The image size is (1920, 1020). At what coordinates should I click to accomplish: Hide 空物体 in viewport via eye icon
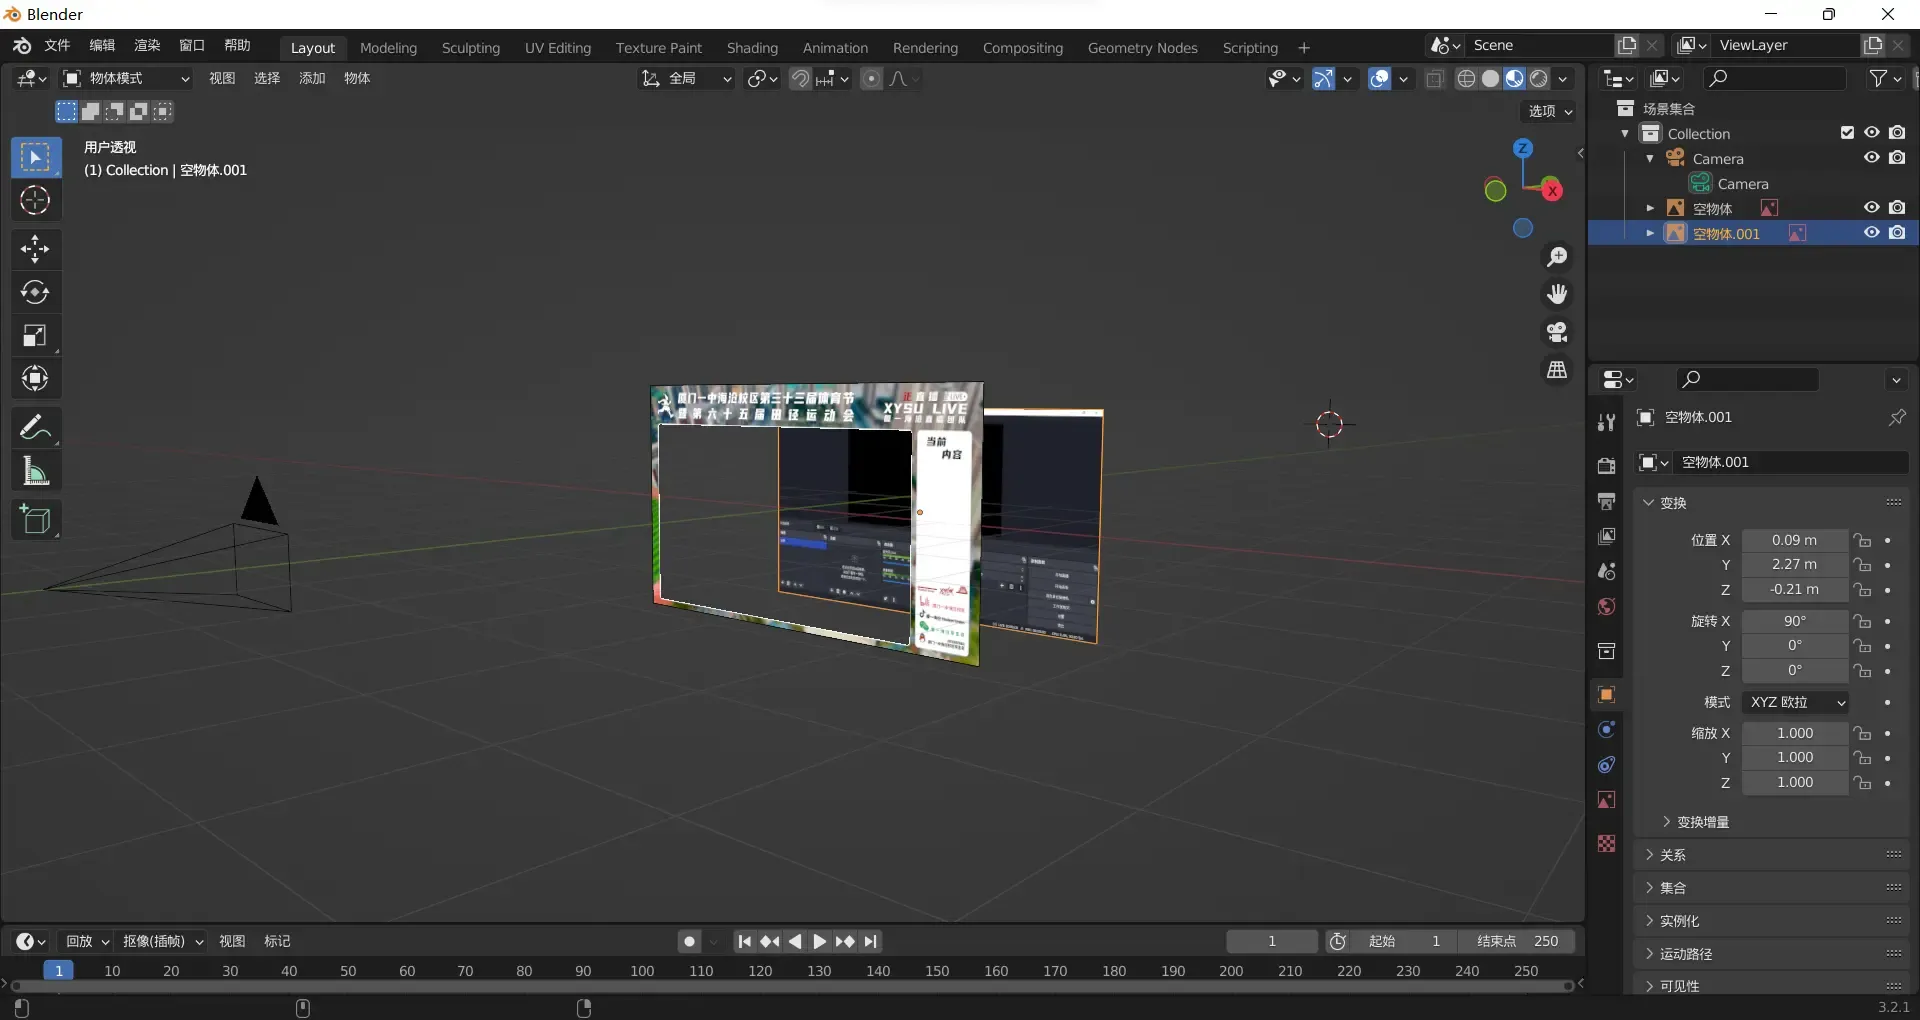[x=1871, y=208]
